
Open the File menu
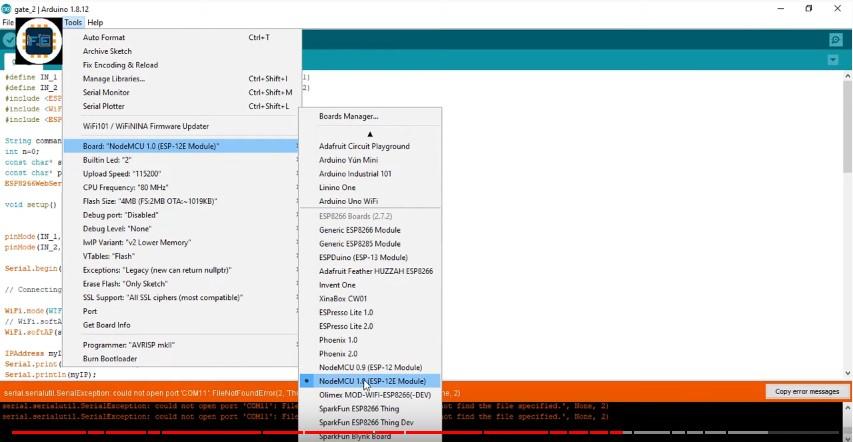8,22
